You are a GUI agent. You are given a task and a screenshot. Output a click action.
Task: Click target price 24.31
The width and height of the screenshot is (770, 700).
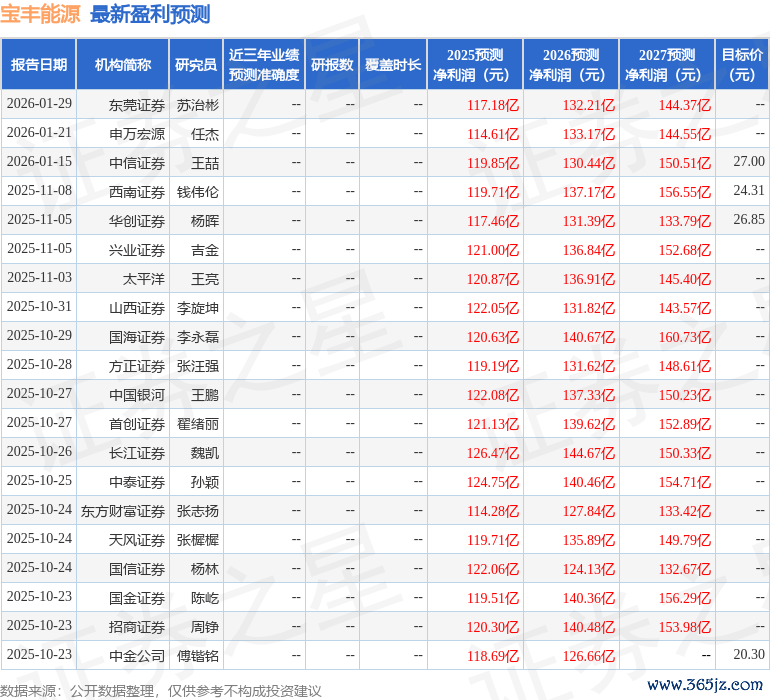point(749,190)
